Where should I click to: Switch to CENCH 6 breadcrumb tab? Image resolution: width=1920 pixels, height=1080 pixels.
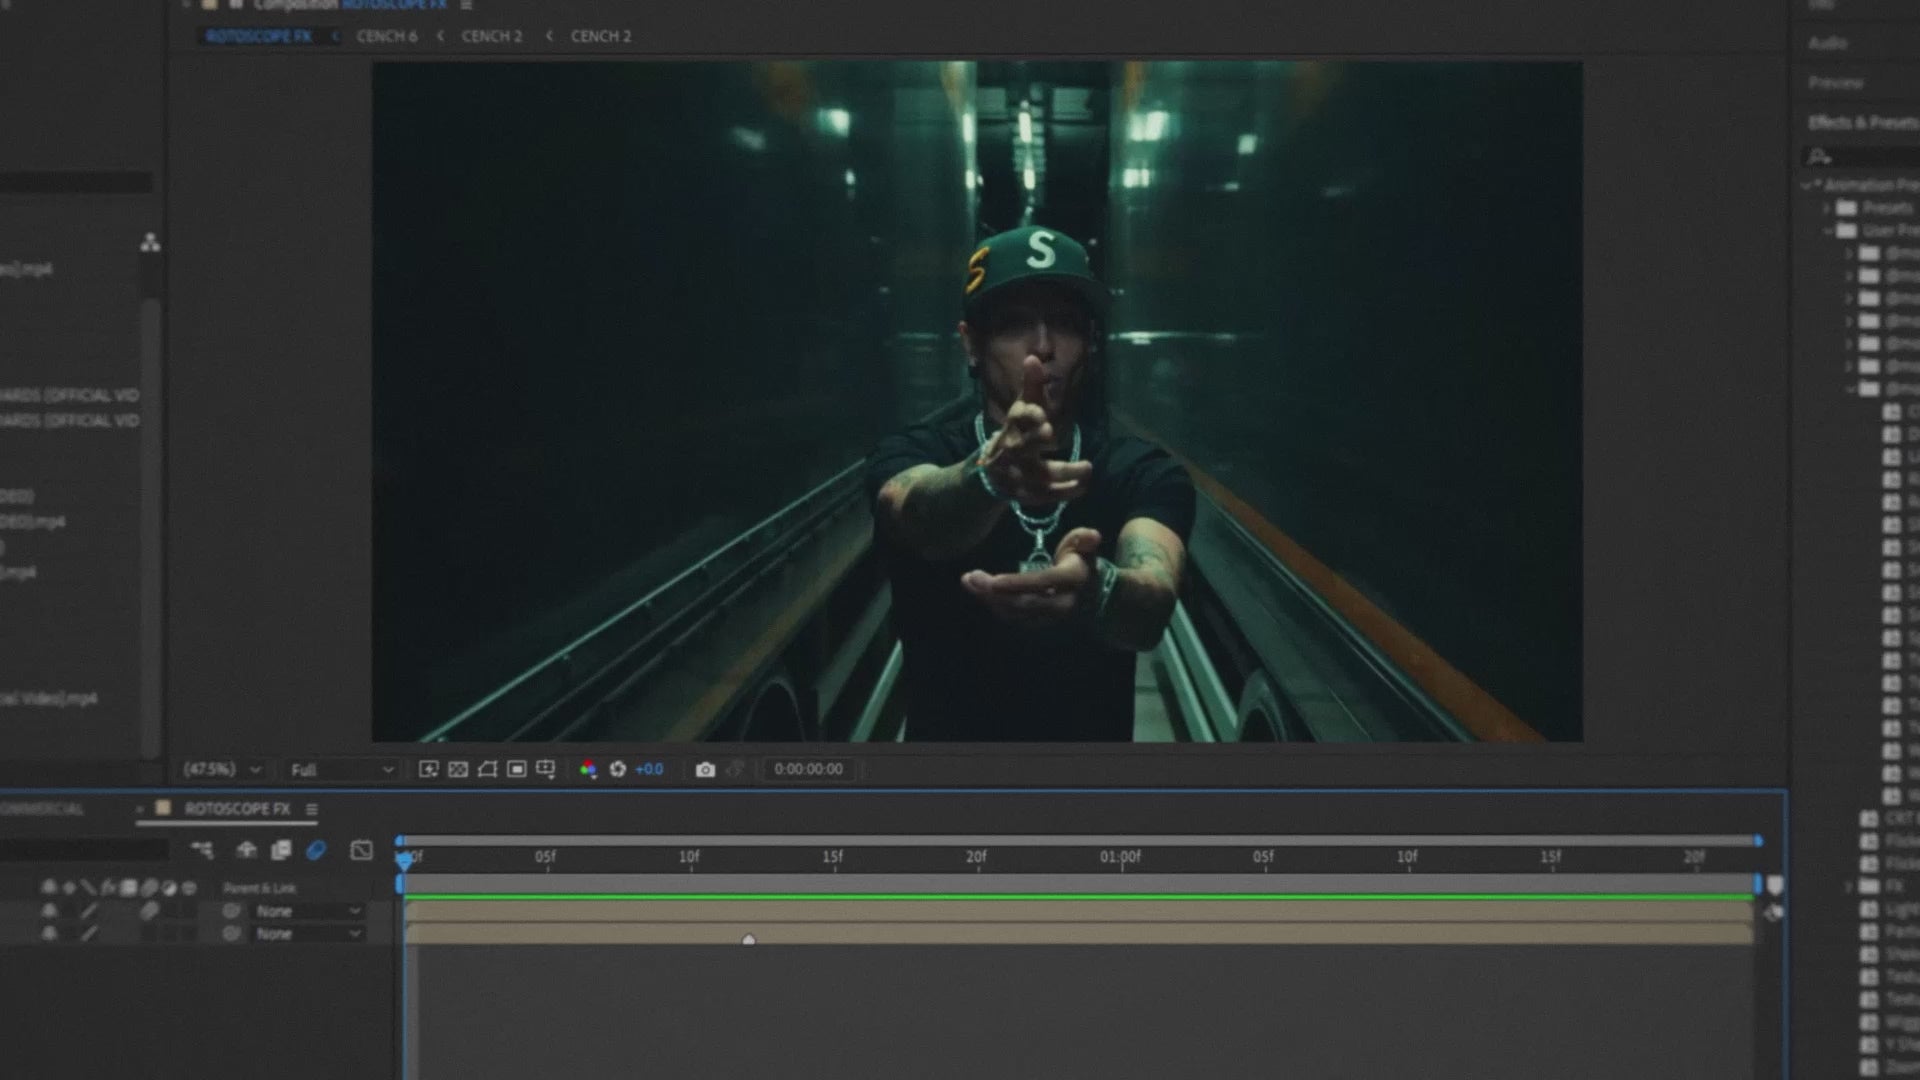(x=387, y=36)
